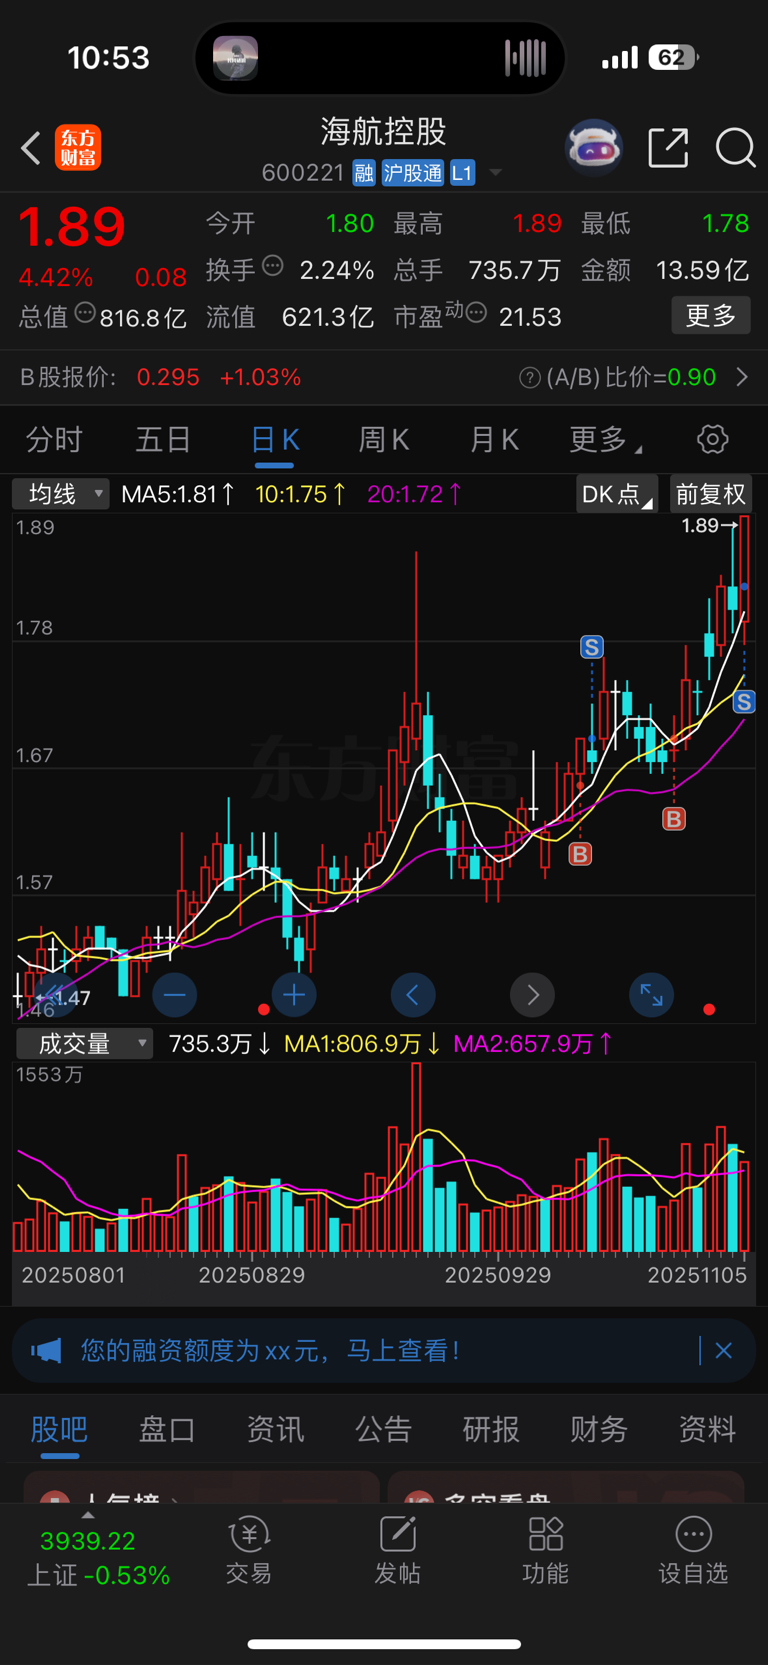Tap the A/B 比价 help icon
This screenshot has width=769, height=1665.
tap(530, 378)
